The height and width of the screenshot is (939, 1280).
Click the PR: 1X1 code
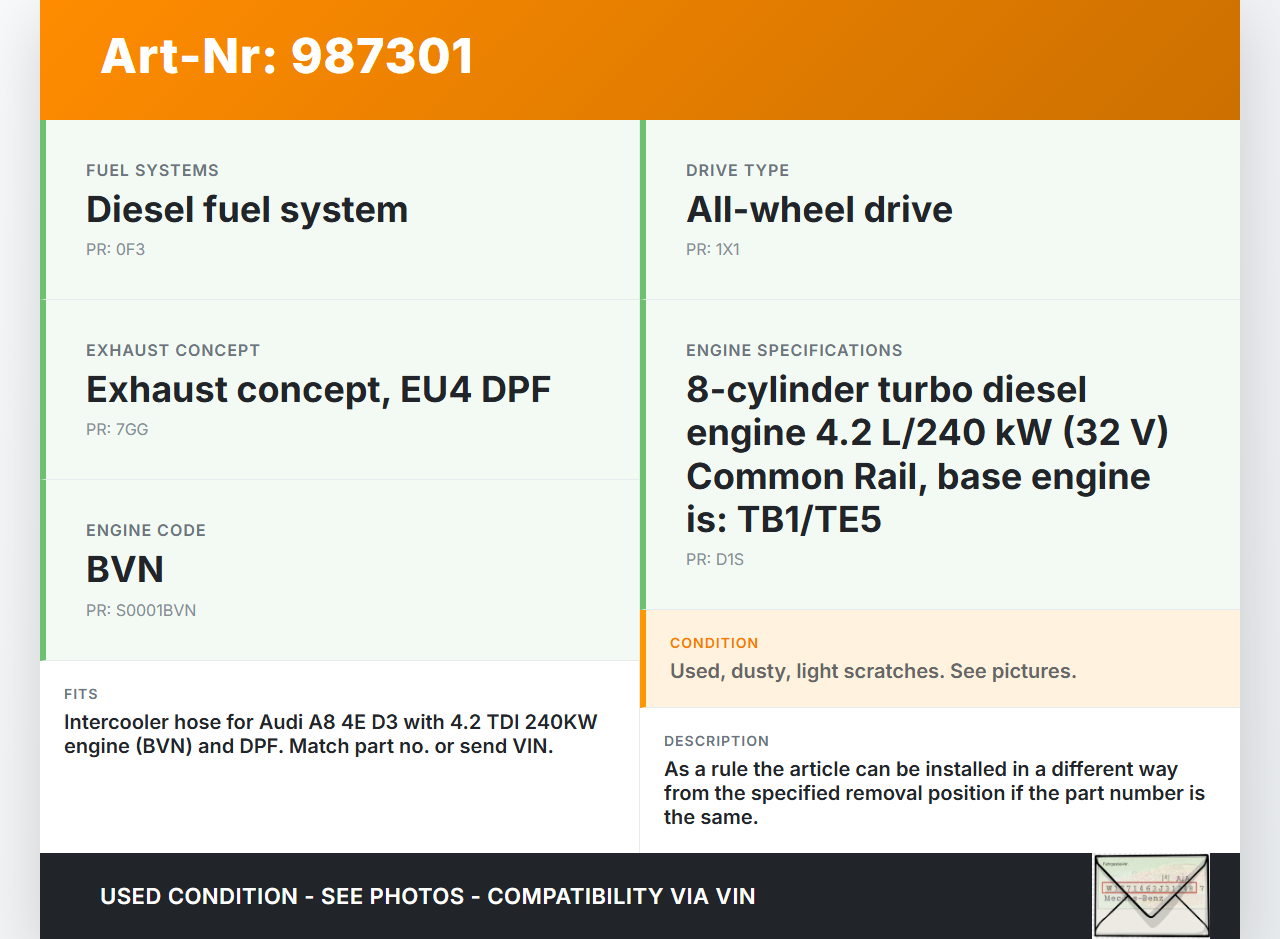712,249
